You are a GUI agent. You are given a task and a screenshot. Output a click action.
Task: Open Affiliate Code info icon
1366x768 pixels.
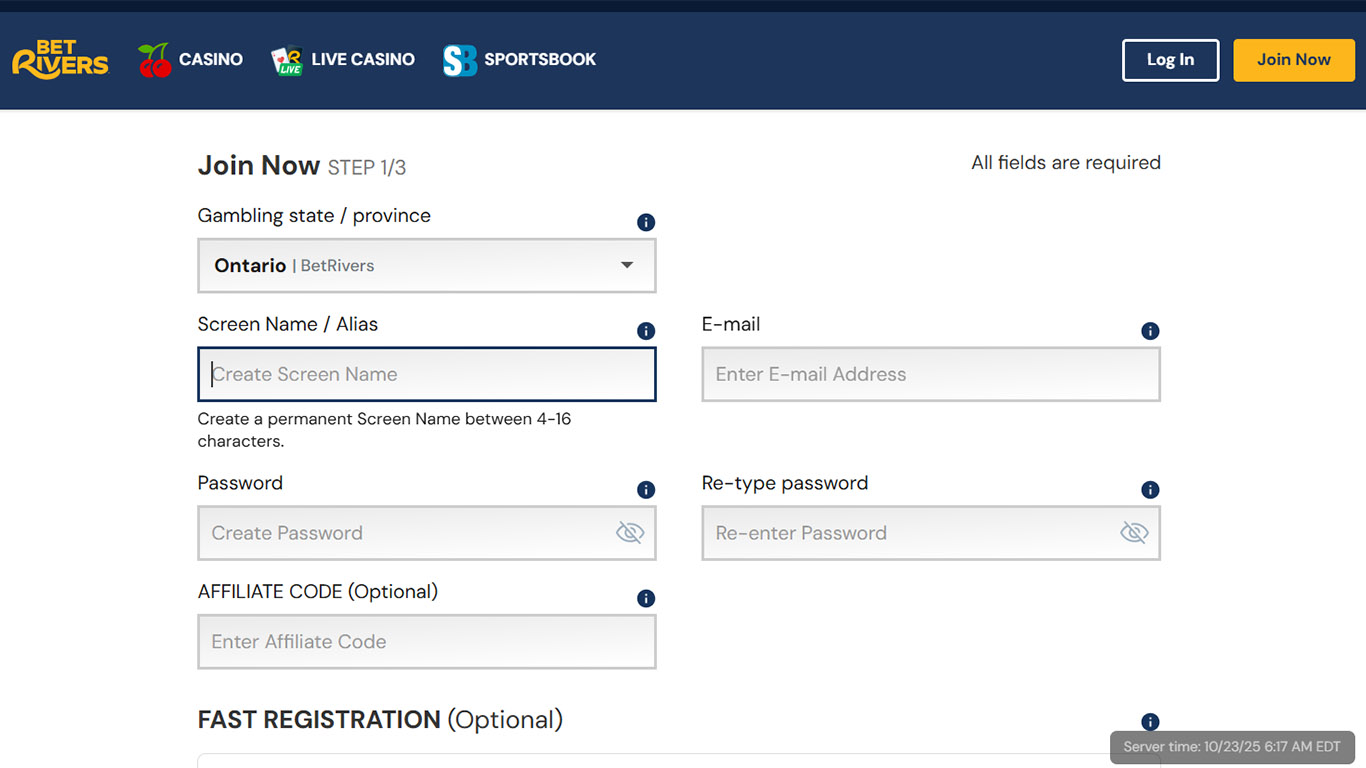point(646,599)
